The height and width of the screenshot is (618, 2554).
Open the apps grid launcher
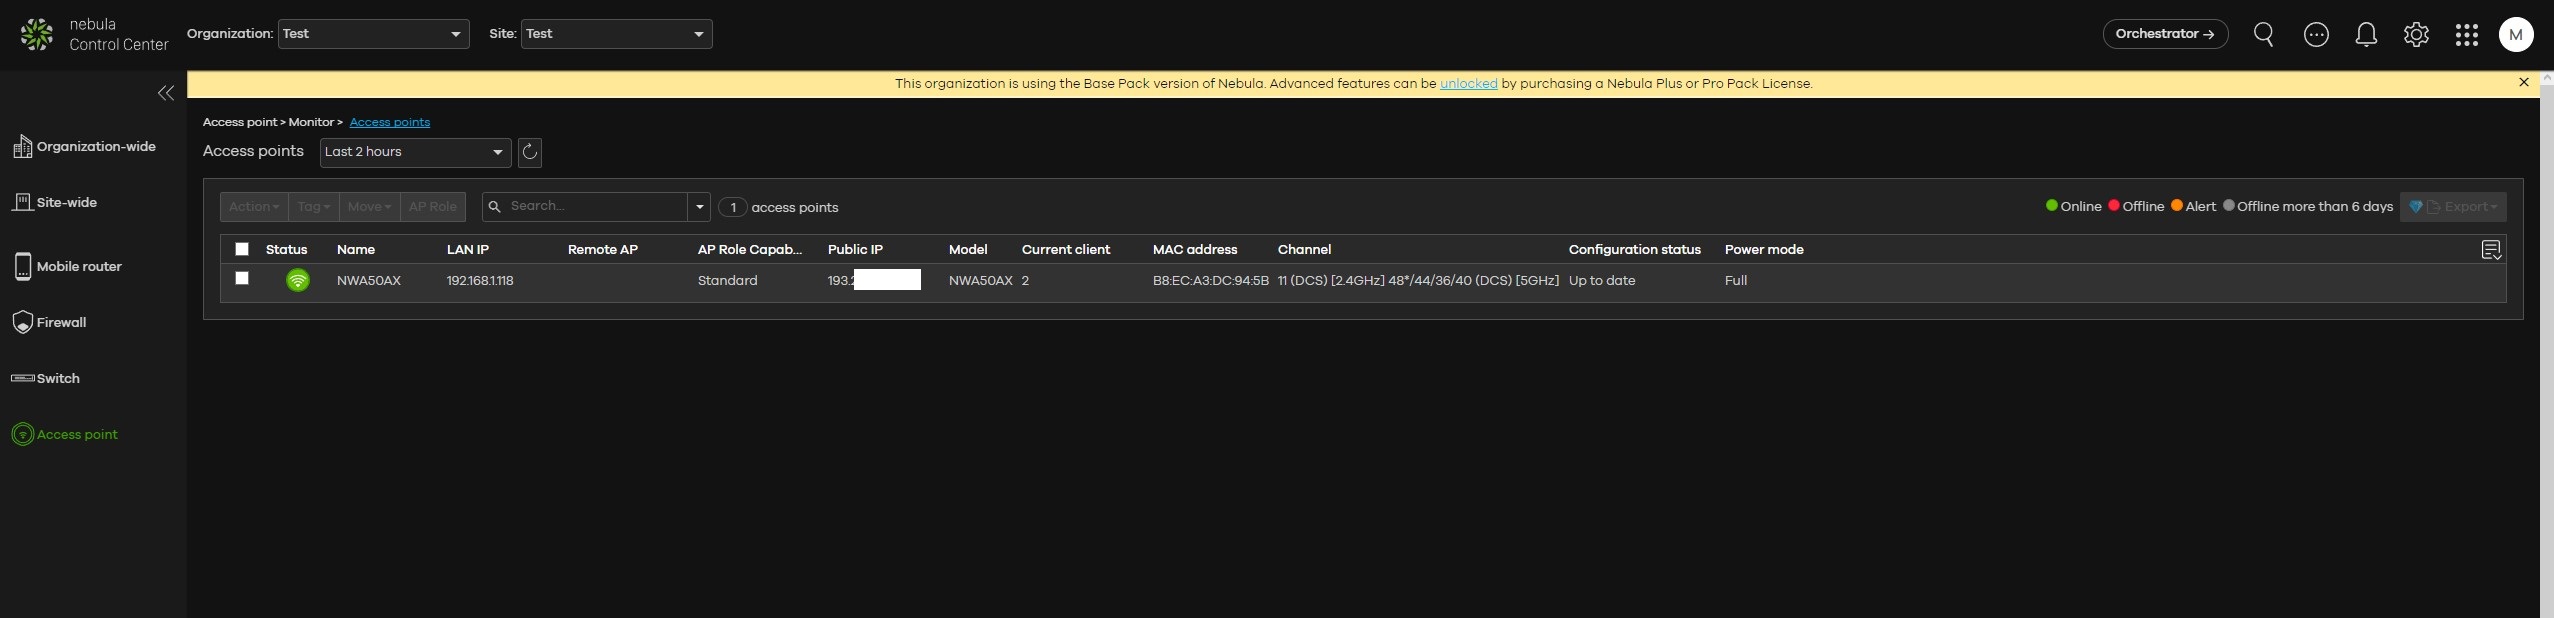[2467, 35]
